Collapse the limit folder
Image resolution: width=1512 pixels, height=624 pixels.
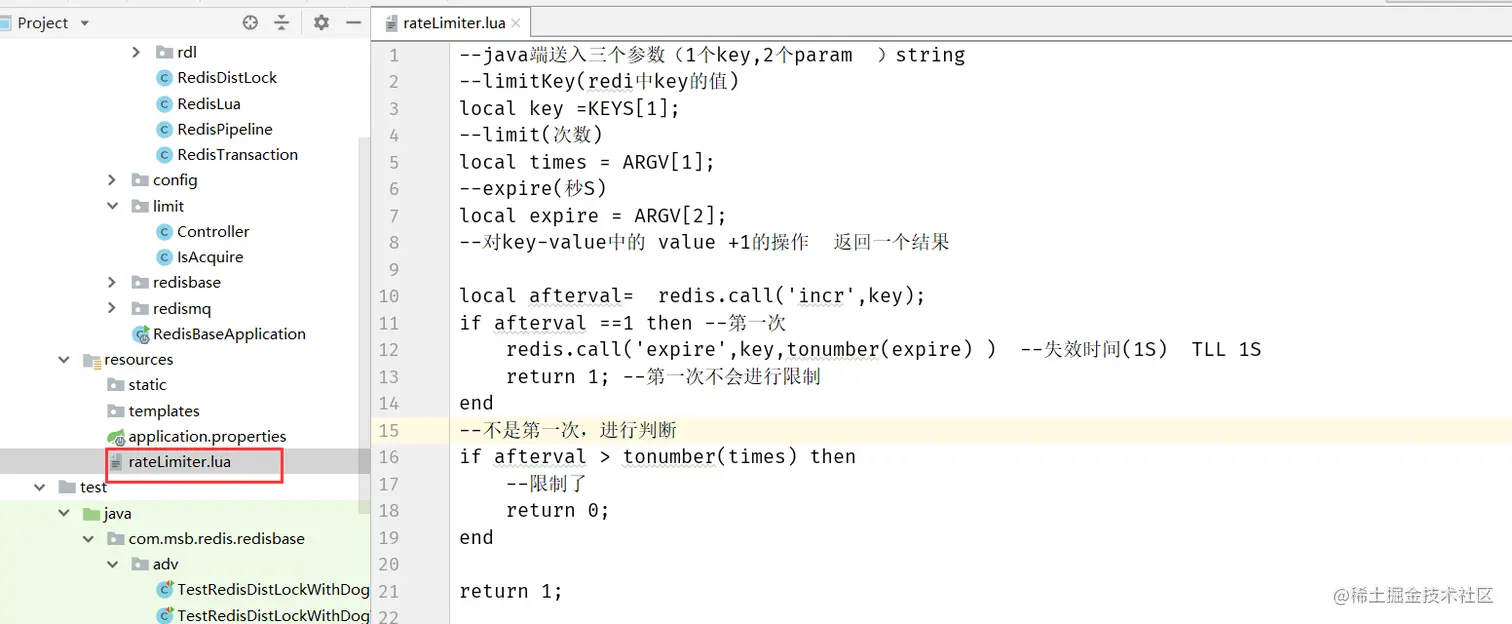click(x=112, y=206)
